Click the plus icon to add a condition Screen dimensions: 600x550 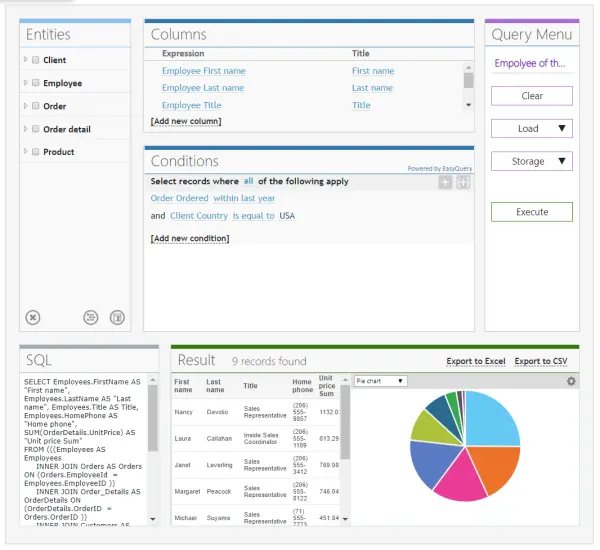tap(445, 182)
